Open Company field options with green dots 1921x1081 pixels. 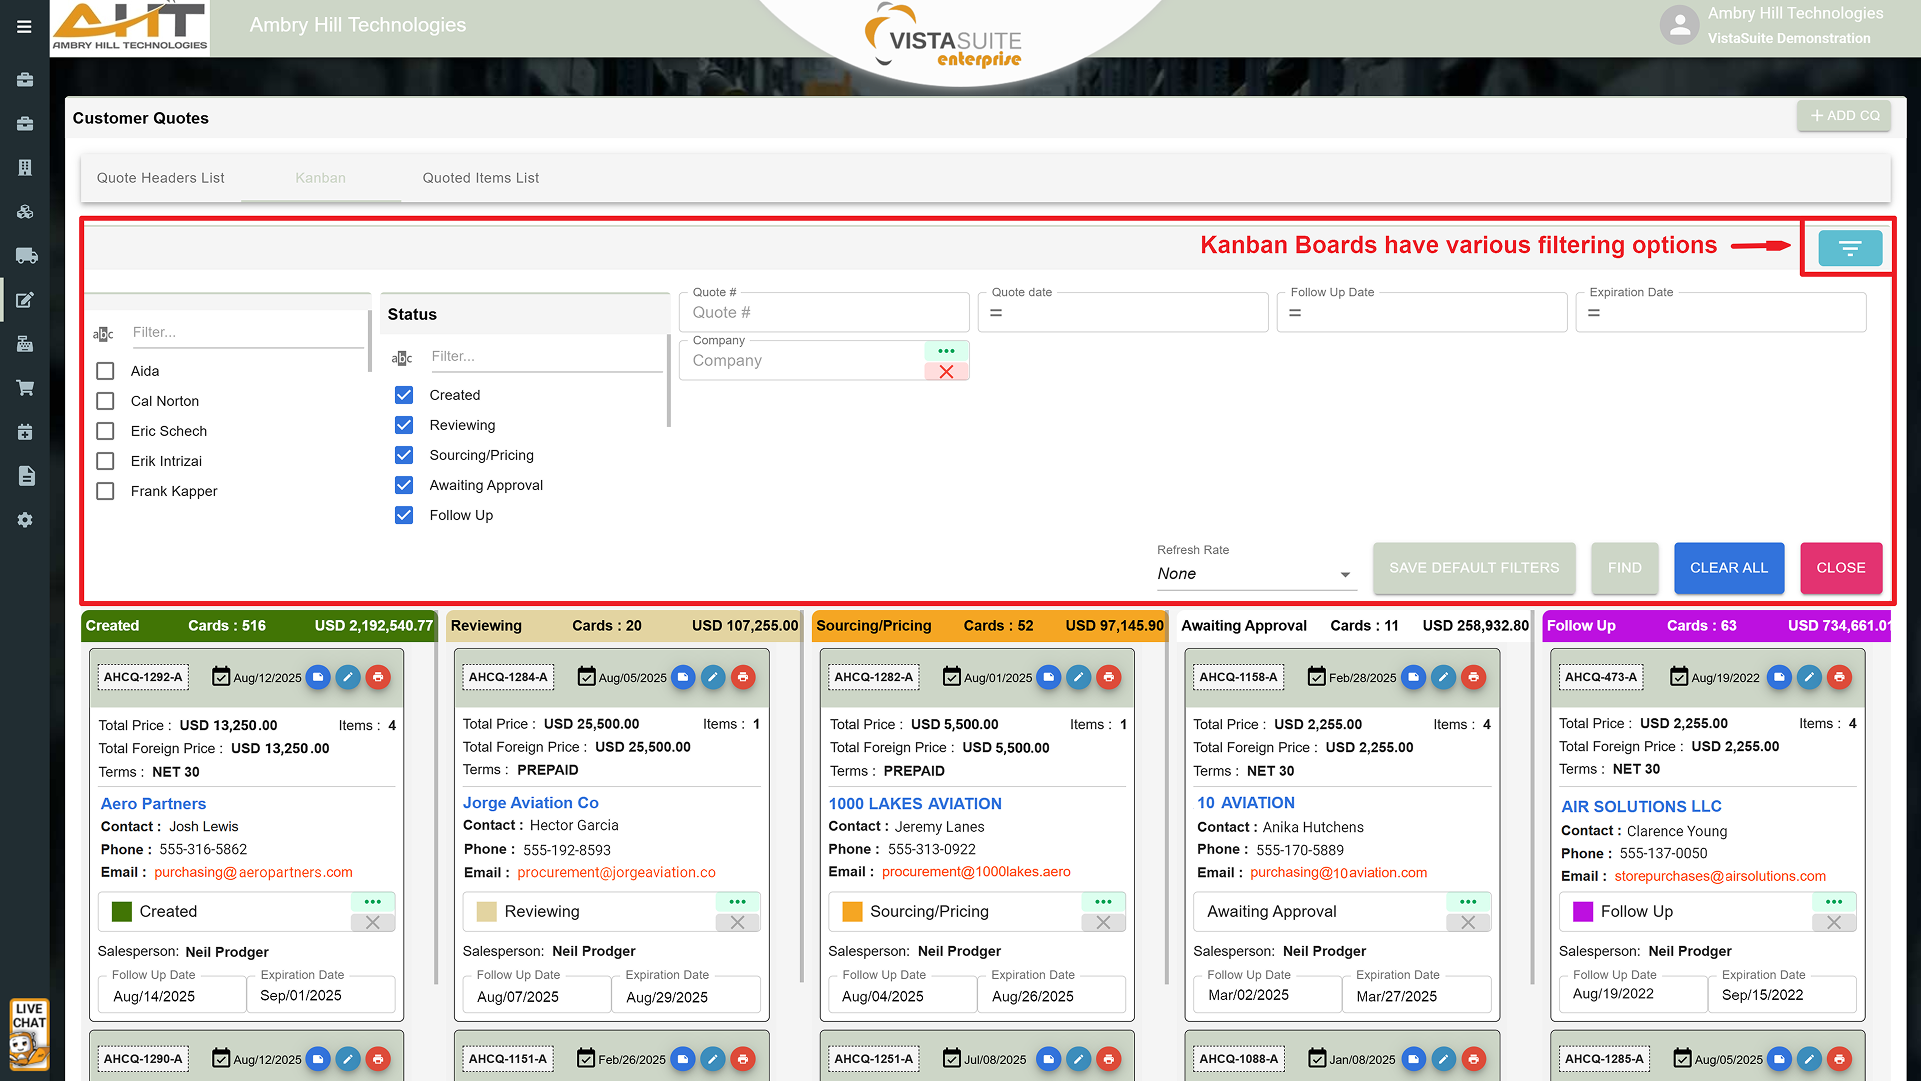click(x=946, y=351)
